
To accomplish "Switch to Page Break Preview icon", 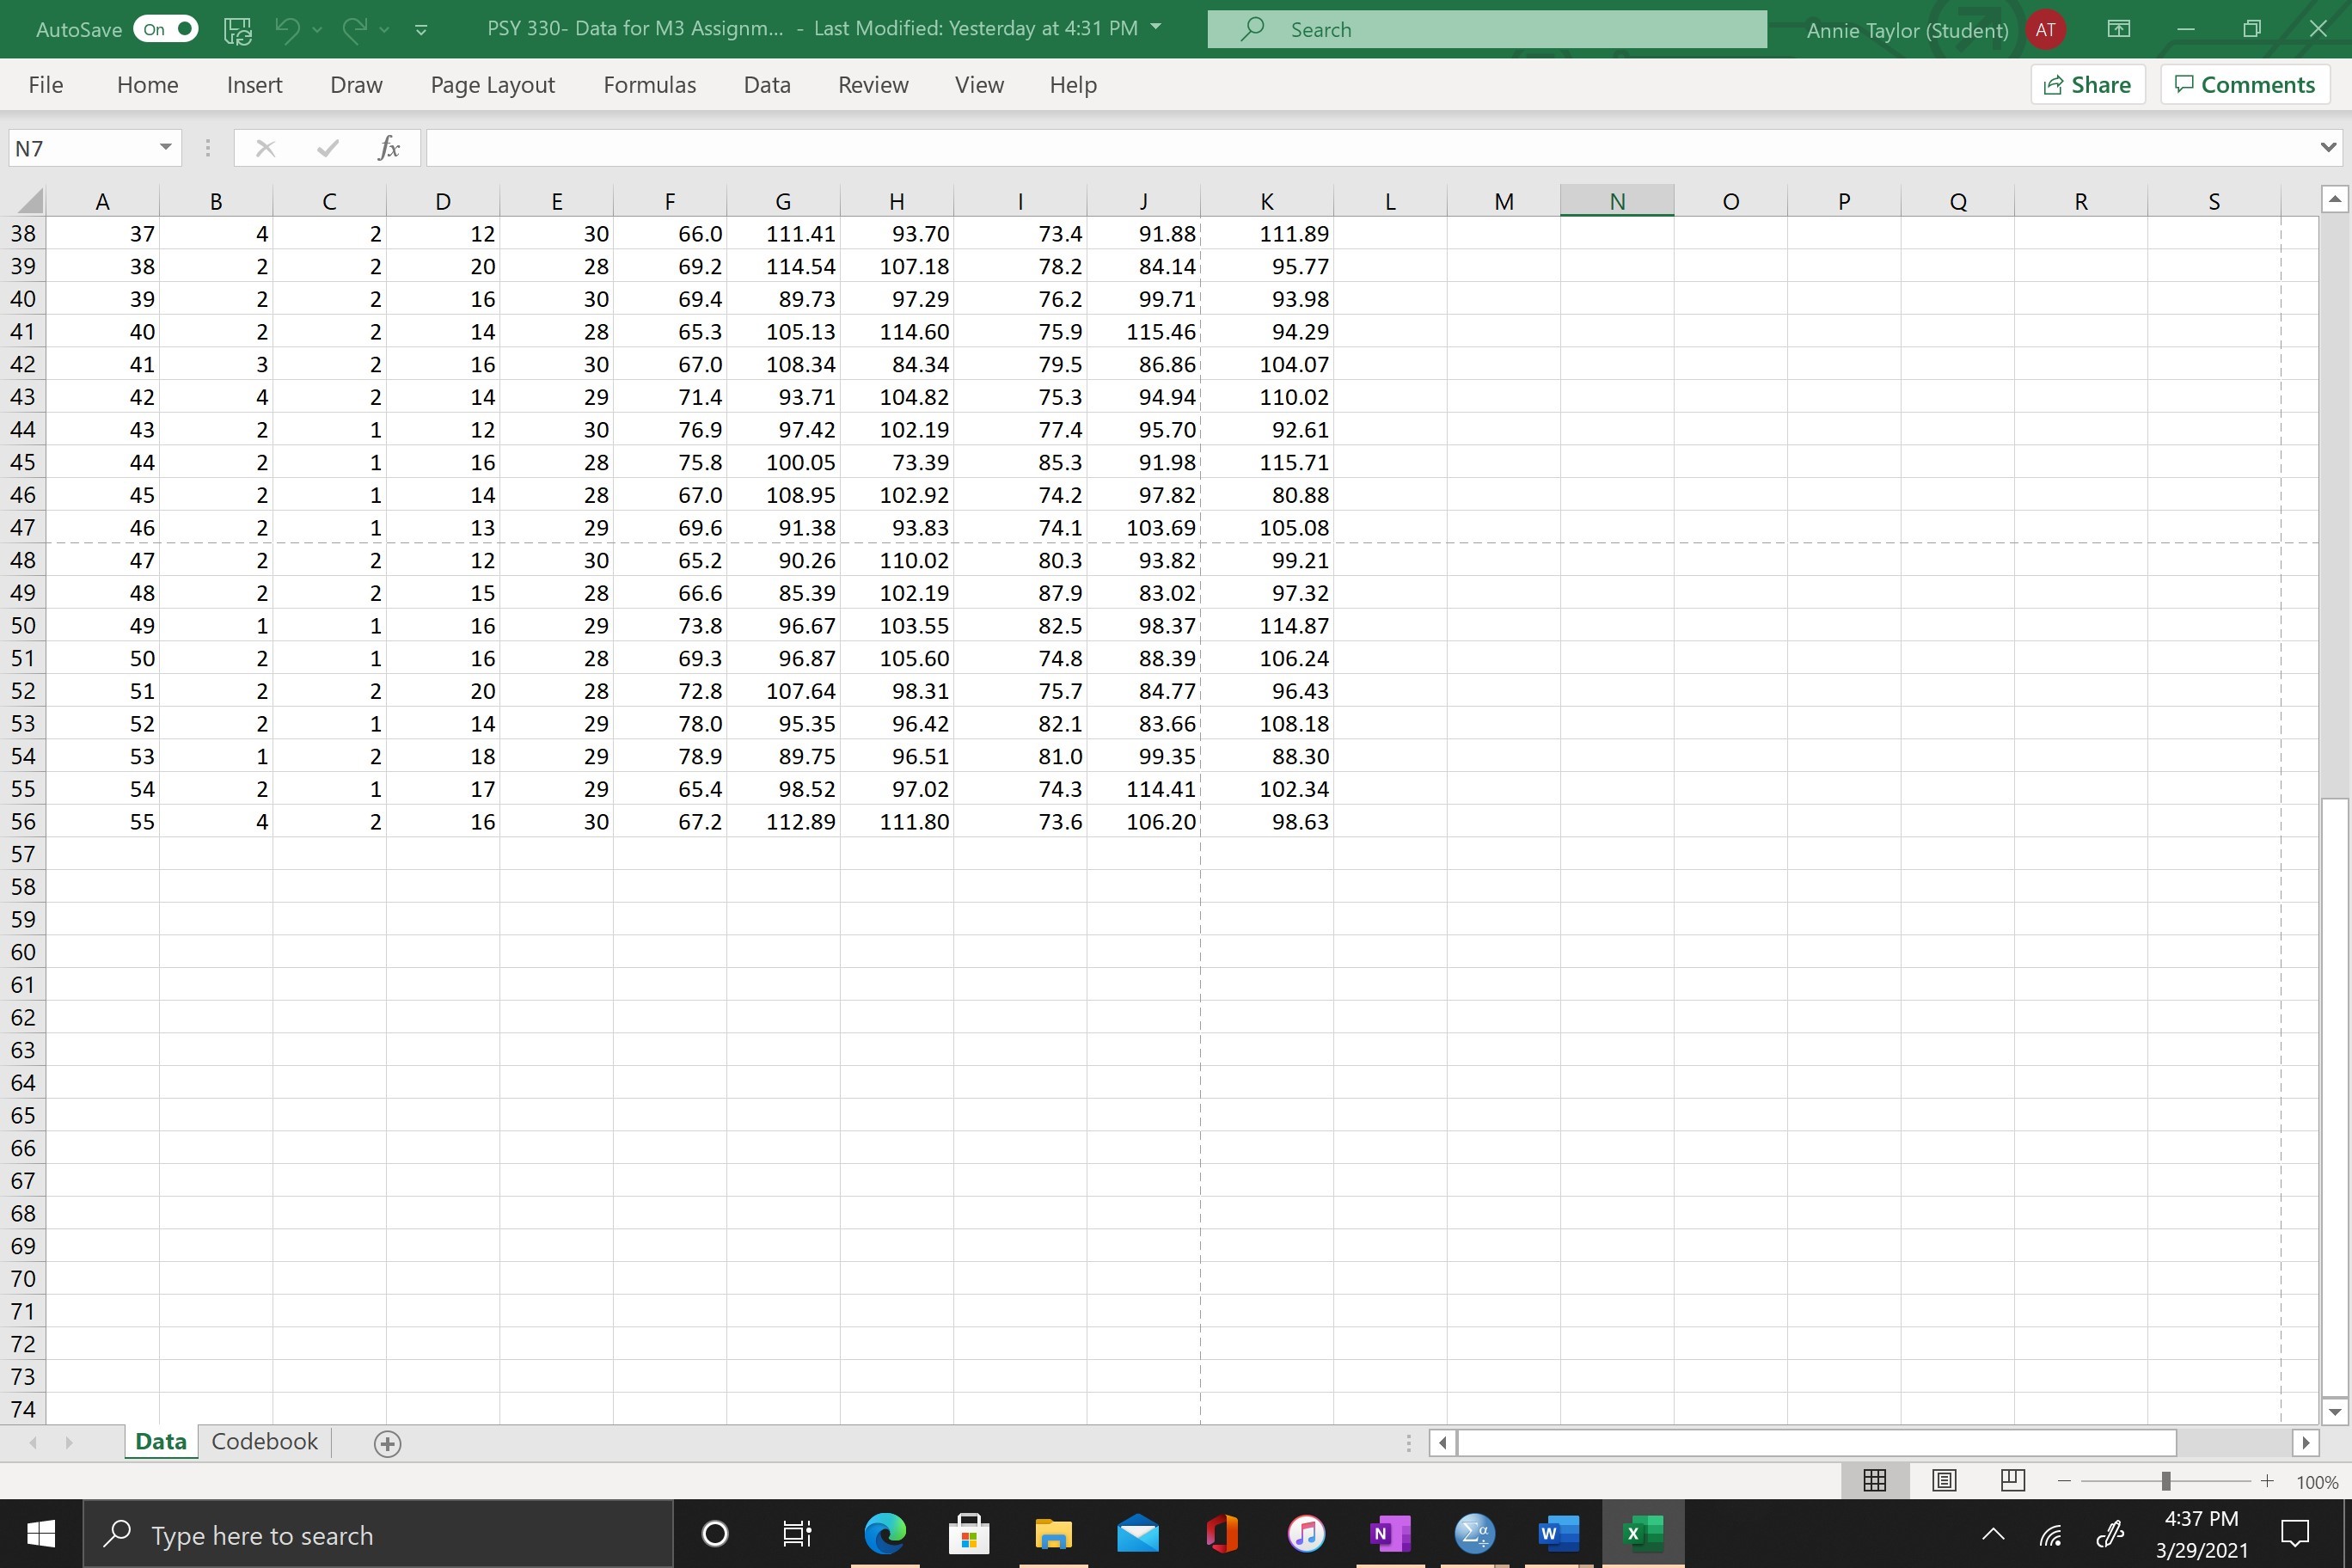I will click(x=2012, y=1481).
